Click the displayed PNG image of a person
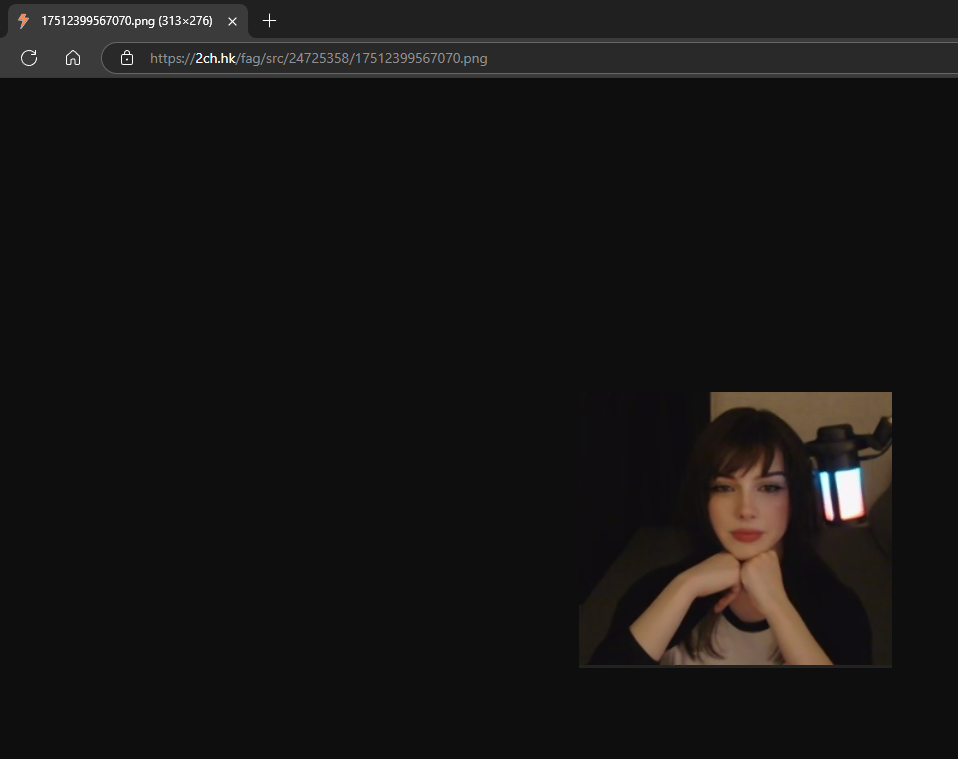958x759 pixels. [735, 529]
